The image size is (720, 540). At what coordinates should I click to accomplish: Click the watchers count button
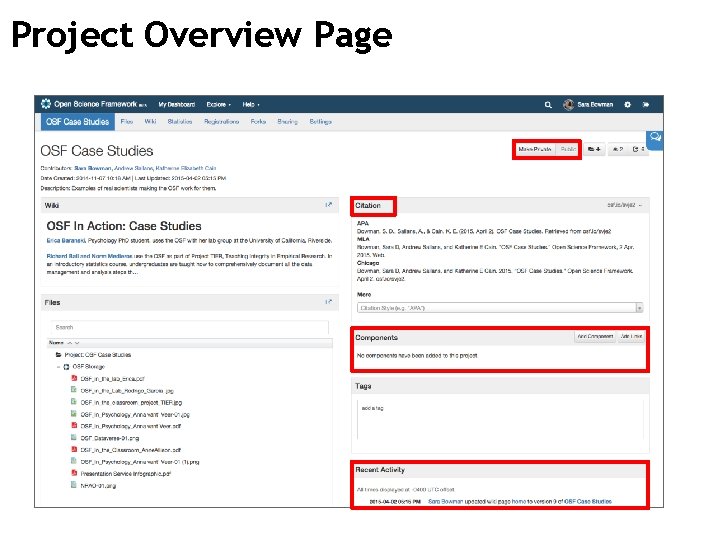618,149
